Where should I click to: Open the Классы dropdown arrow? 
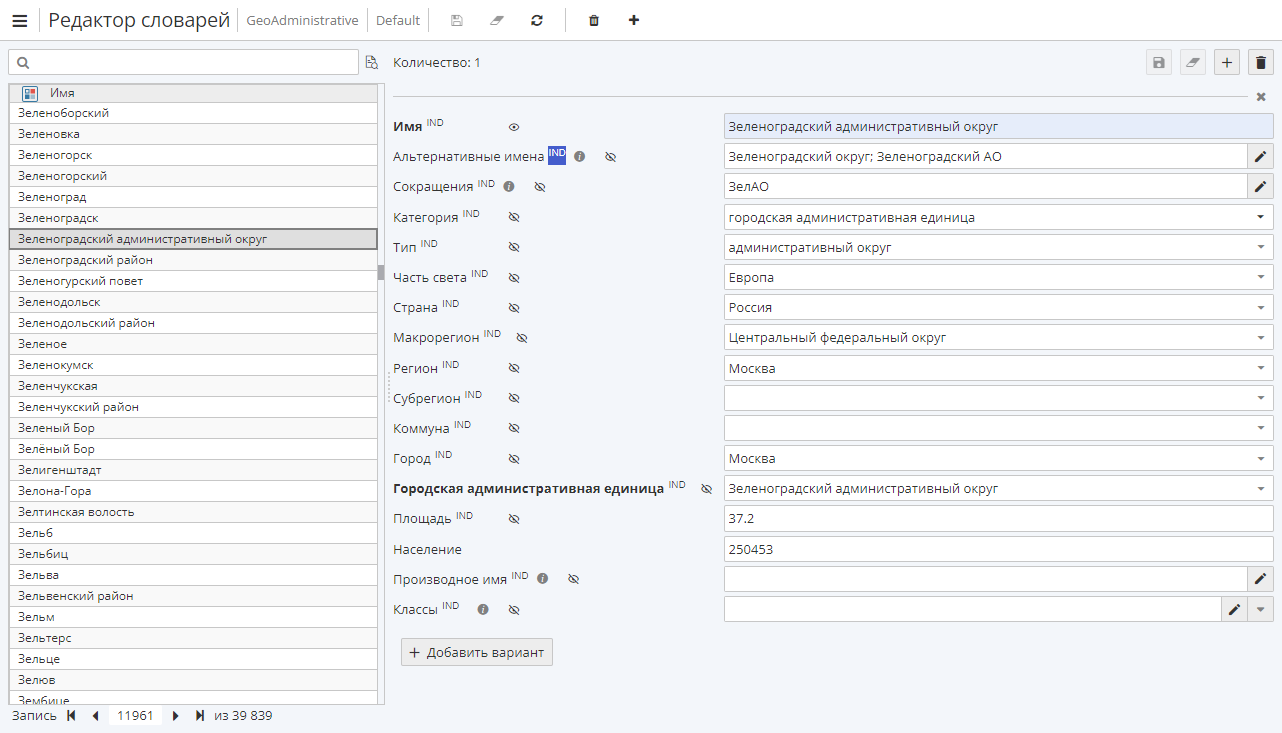tap(1261, 609)
